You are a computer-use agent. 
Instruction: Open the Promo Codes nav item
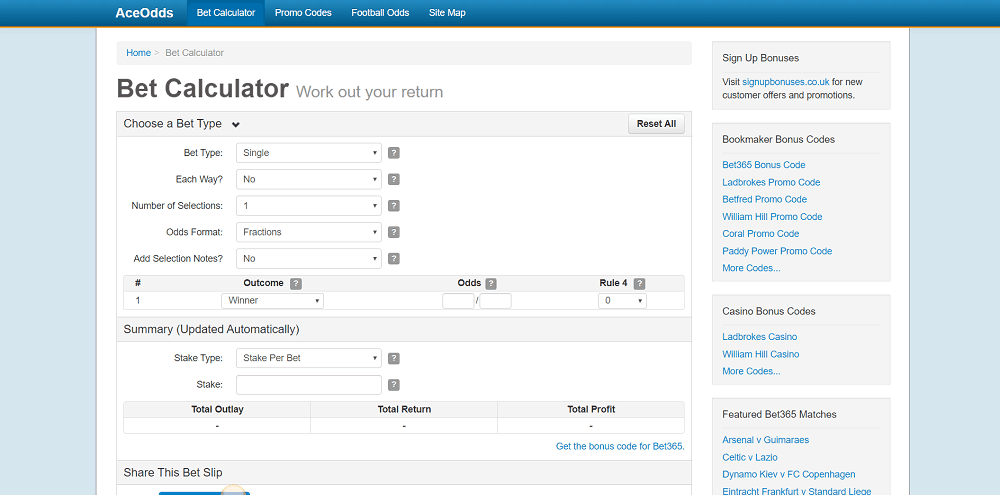(303, 13)
